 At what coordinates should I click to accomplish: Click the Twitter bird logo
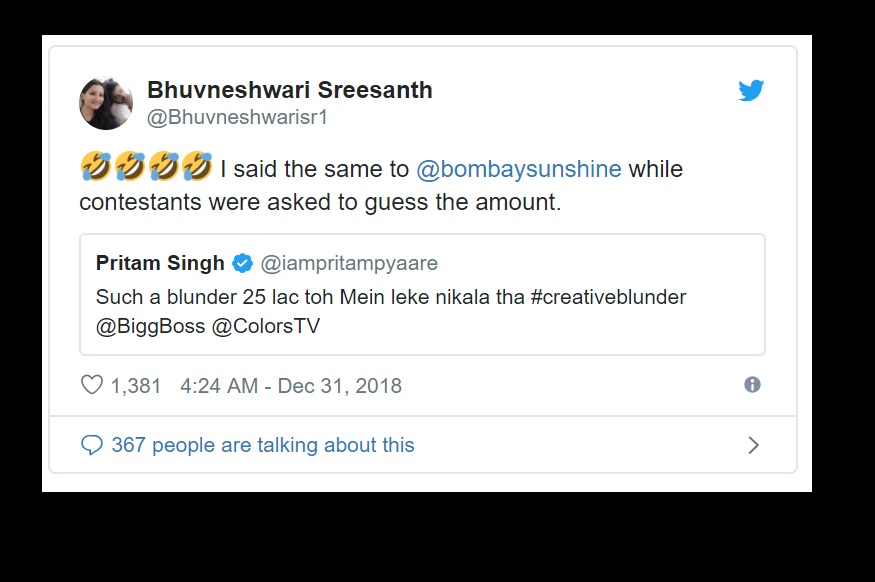751,91
